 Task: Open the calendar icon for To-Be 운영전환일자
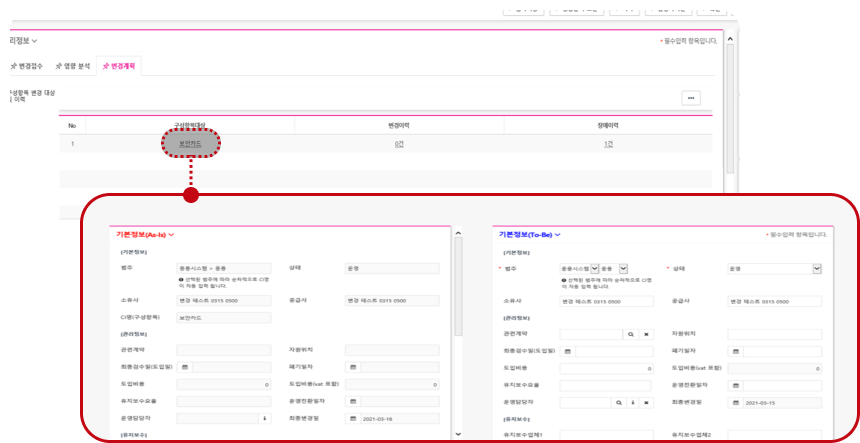[736, 385]
